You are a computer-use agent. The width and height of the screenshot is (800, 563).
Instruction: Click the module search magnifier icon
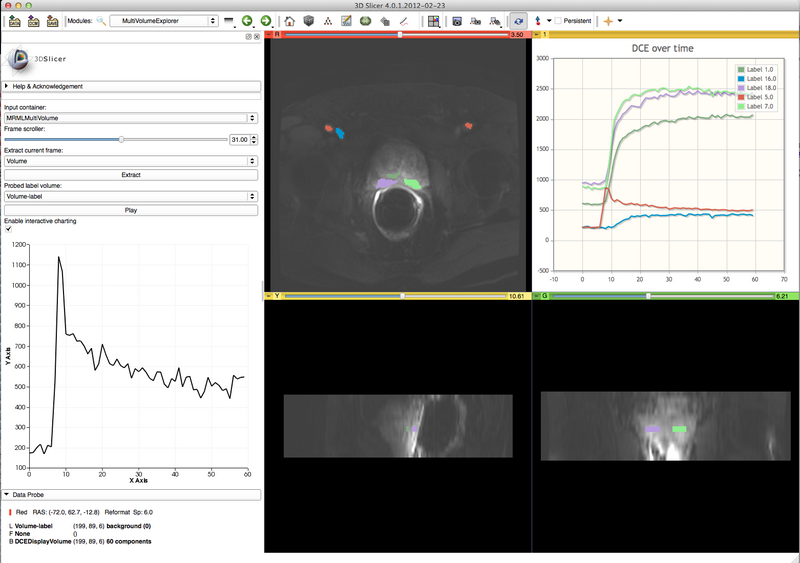coord(100,20)
